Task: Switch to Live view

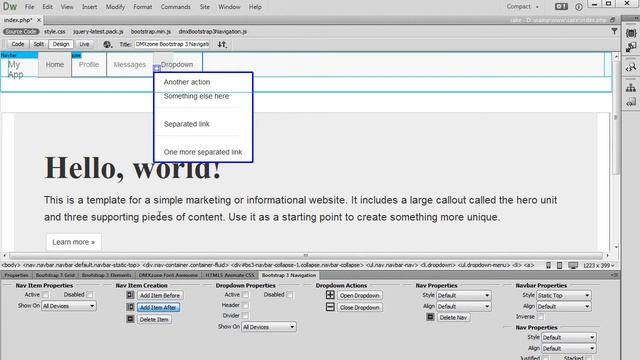Action: pos(84,44)
